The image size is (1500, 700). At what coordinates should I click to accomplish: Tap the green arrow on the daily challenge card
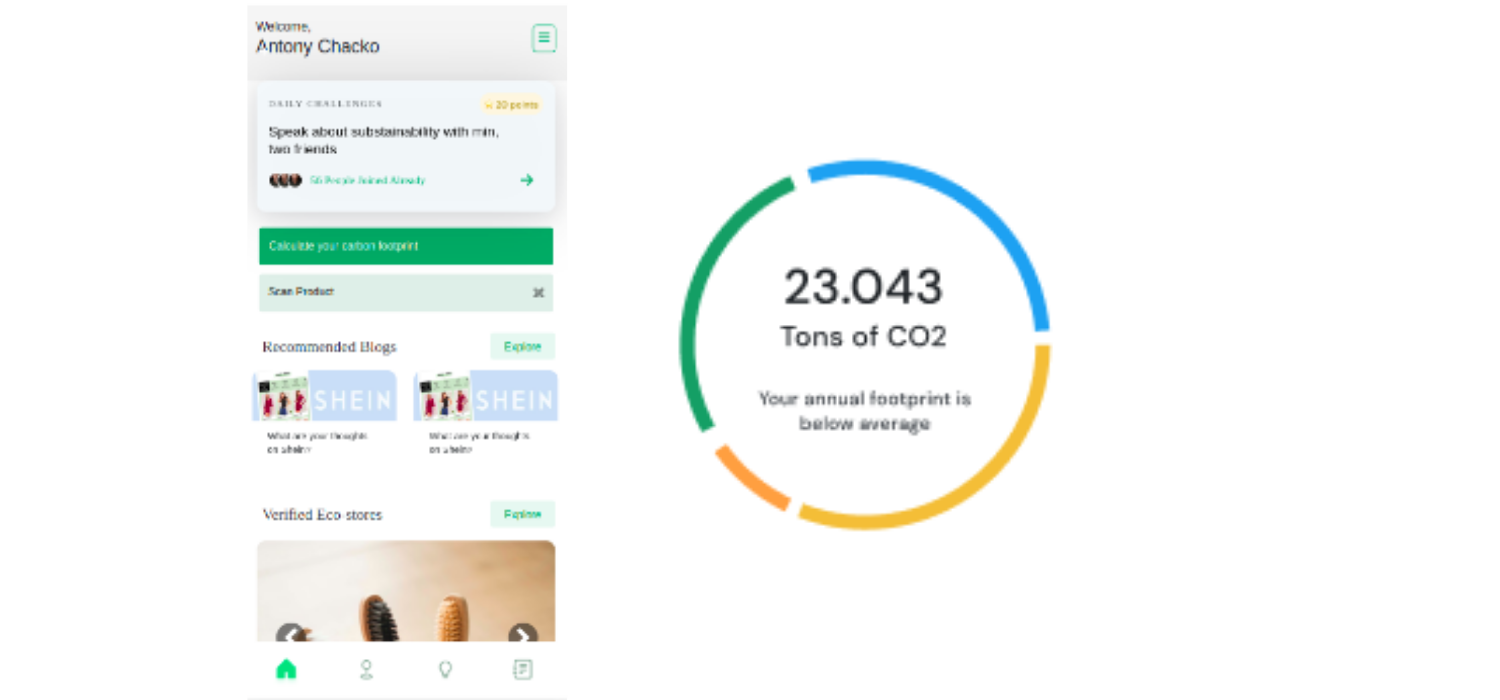pos(526,180)
